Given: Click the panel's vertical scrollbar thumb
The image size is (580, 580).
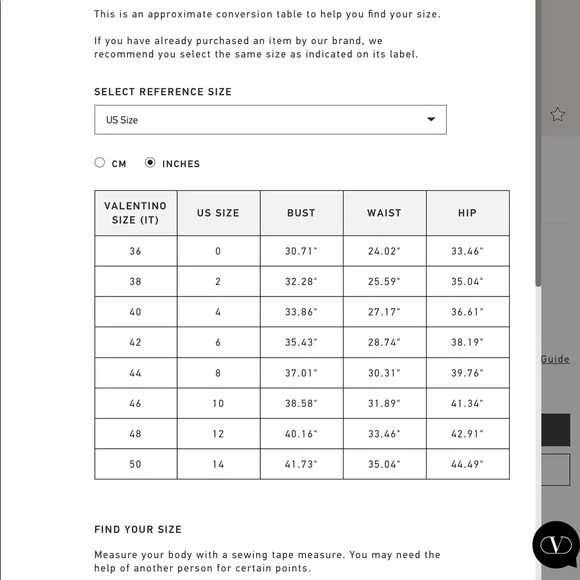Looking at the screenshot, I should click(539, 143).
